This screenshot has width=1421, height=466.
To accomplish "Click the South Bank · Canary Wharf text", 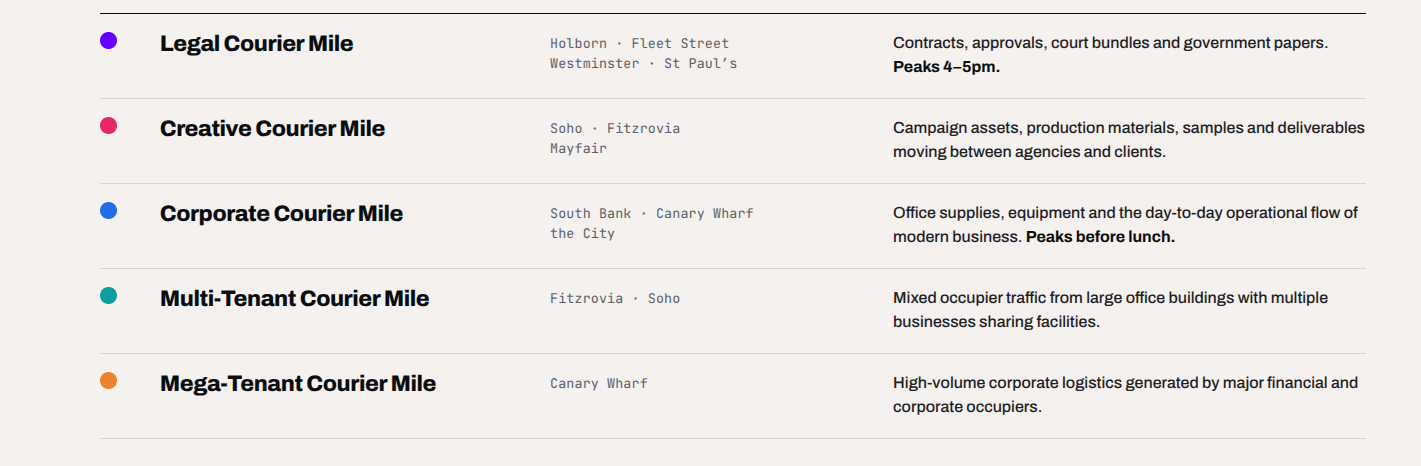I will click(651, 213).
